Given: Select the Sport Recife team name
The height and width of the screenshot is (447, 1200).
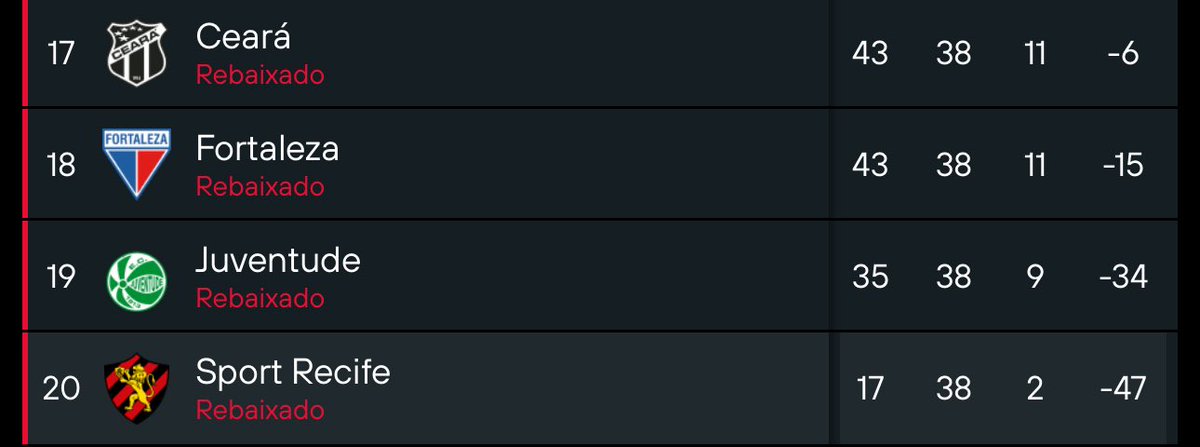Looking at the screenshot, I should [292, 372].
